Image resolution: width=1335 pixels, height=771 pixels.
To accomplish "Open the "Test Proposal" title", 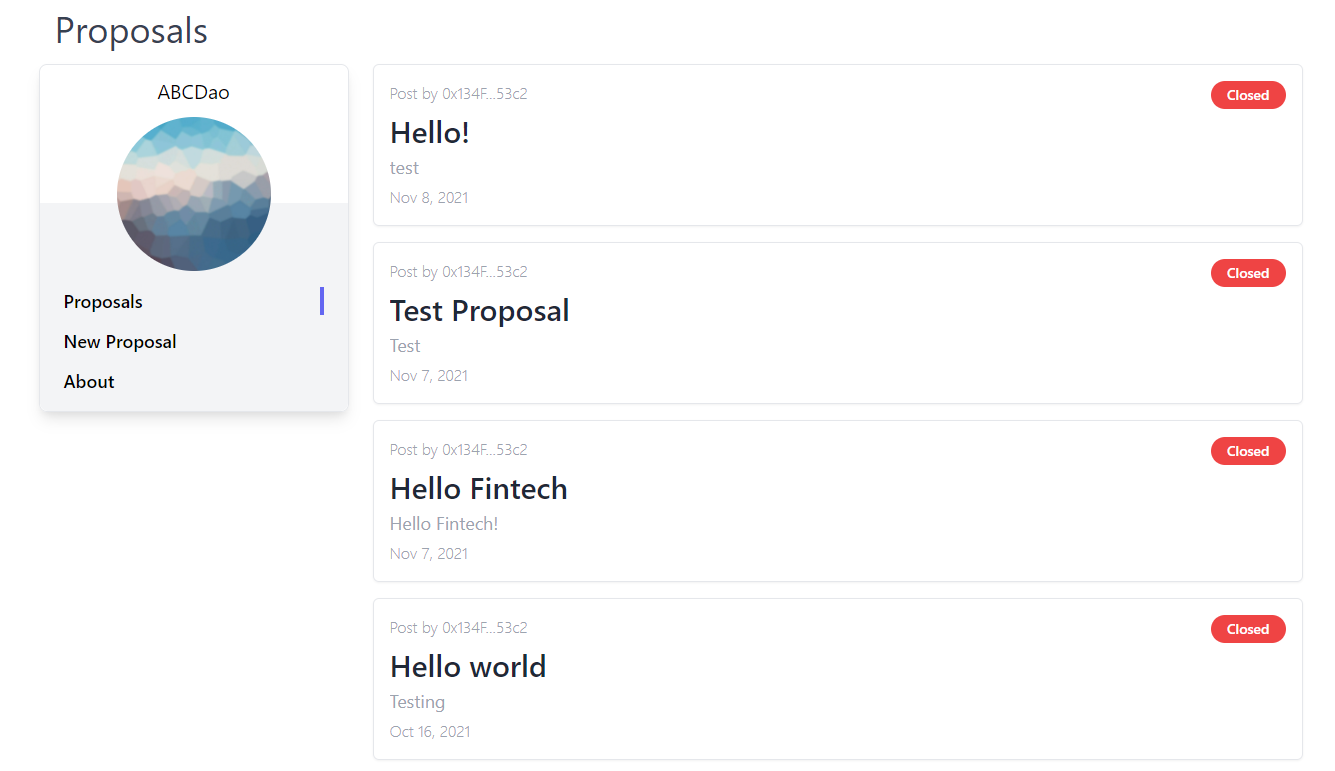I will point(479,310).
